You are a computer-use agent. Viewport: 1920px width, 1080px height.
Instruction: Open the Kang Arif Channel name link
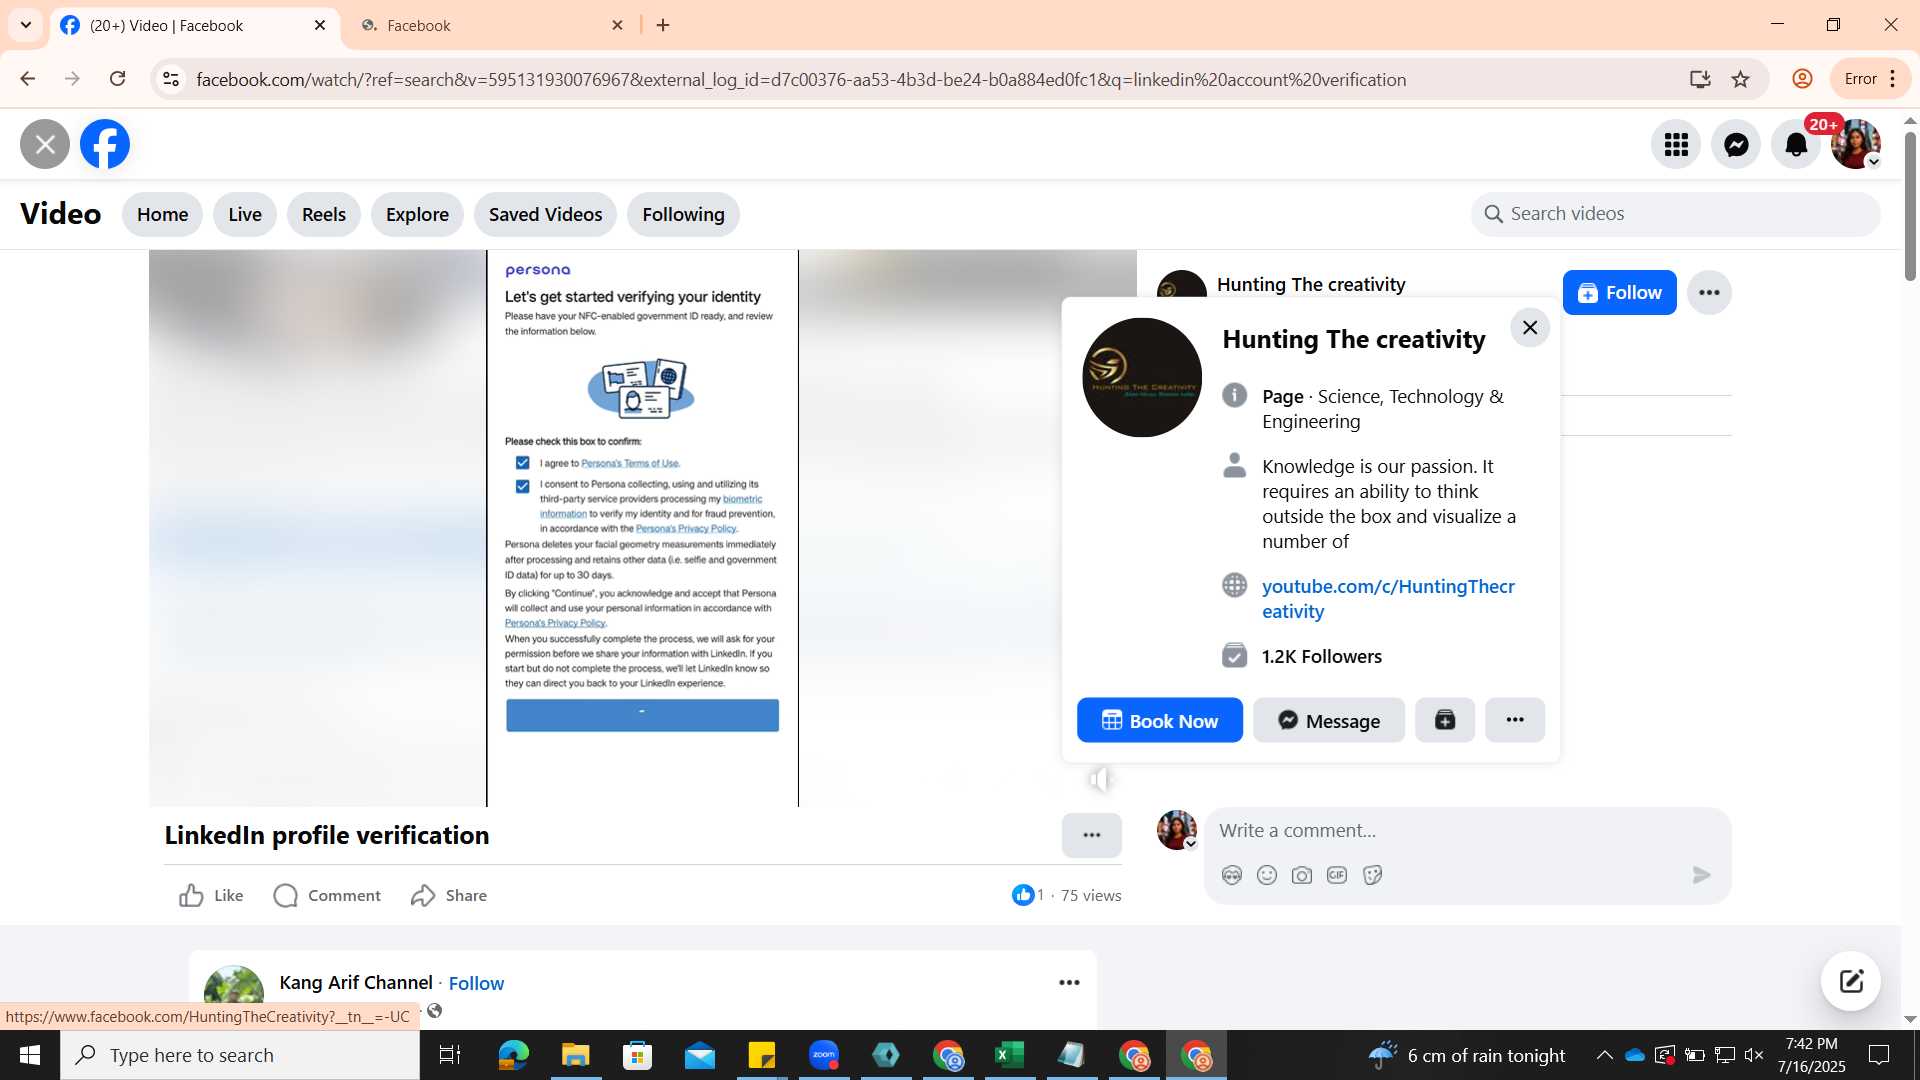coord(356,982)
